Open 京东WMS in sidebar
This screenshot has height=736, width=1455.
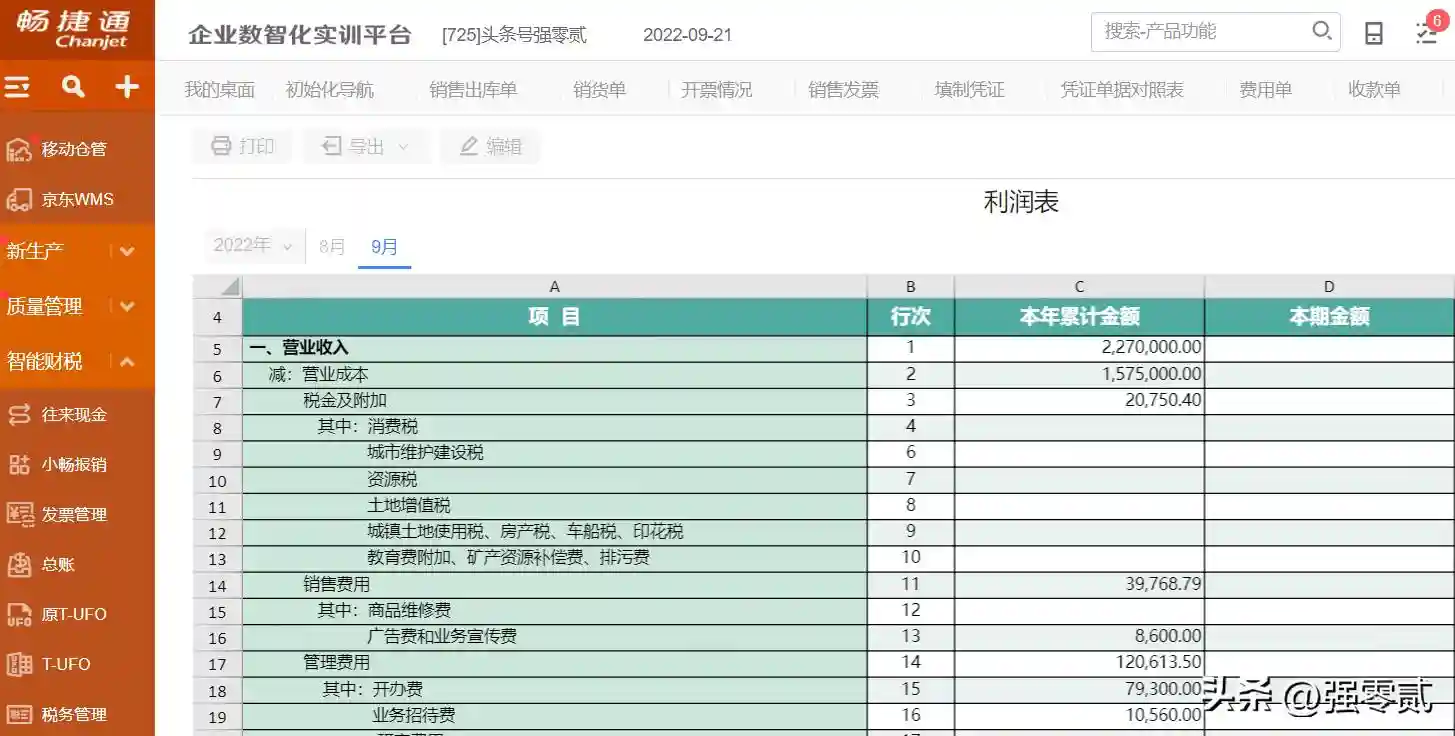click(x=77, y=199)
